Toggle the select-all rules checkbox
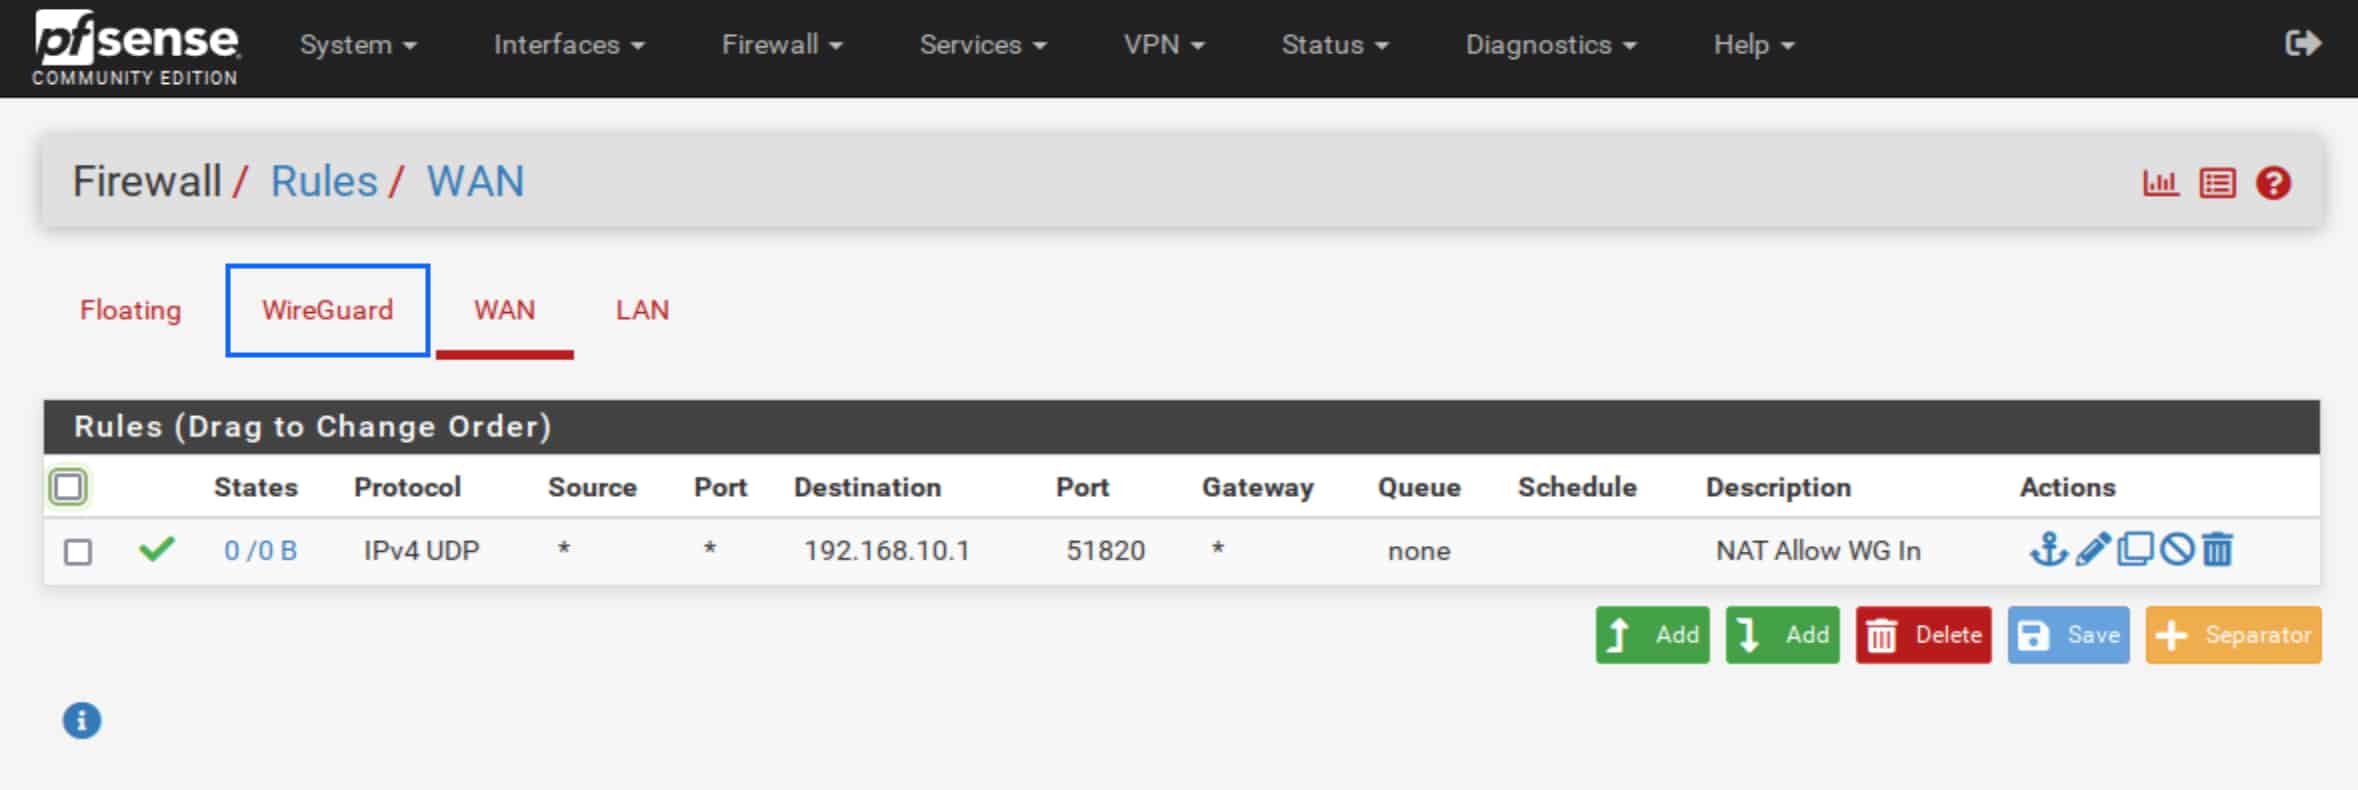2358x790 pixels. [68, 487]
